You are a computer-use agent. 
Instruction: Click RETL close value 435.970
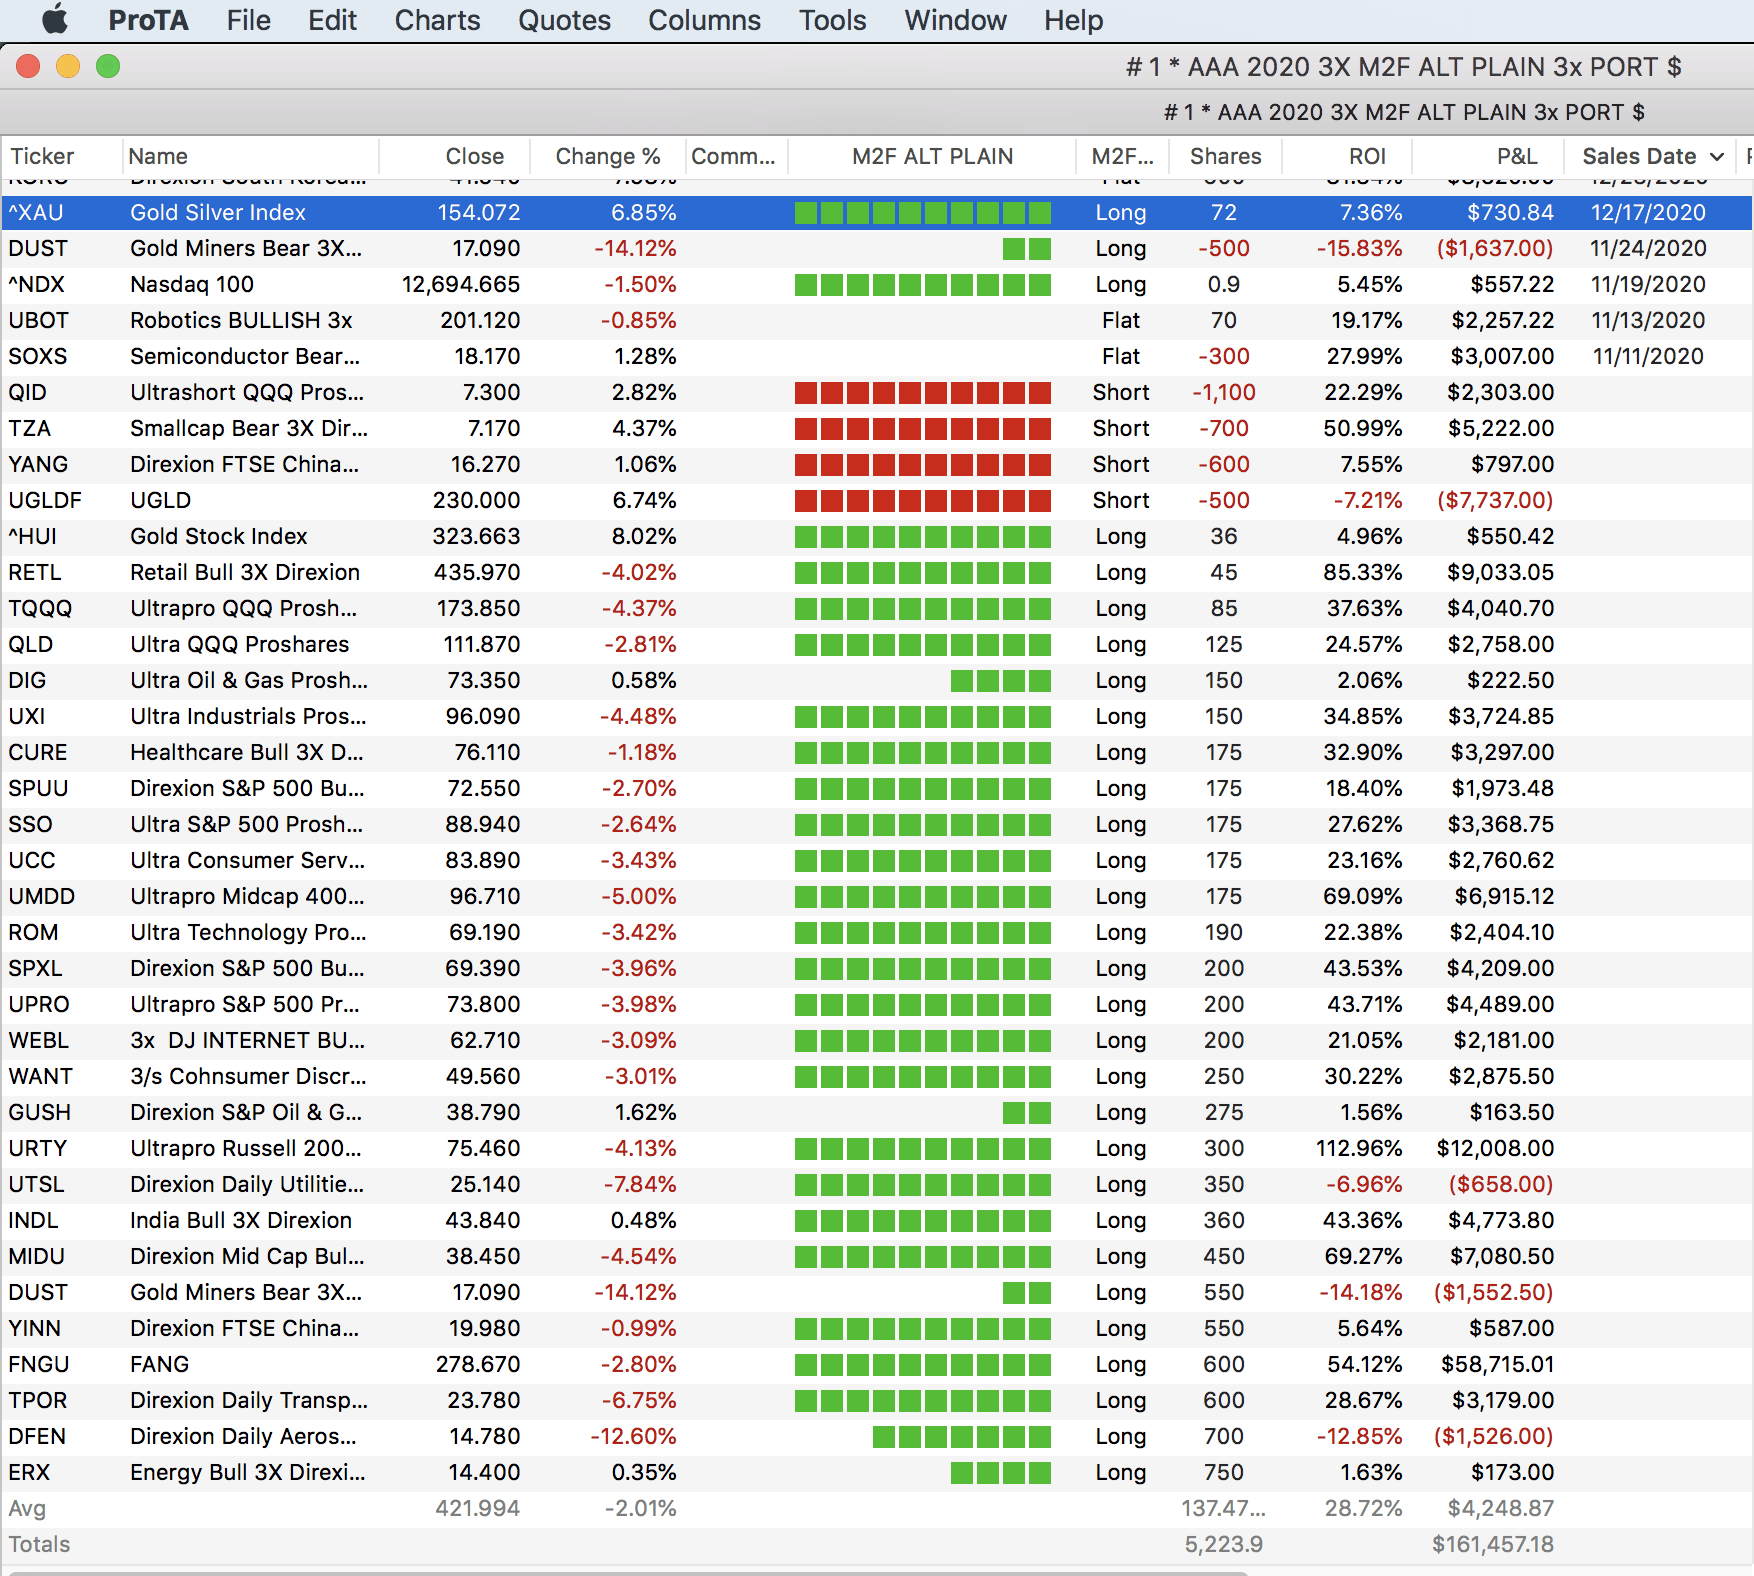pos(477,572)
